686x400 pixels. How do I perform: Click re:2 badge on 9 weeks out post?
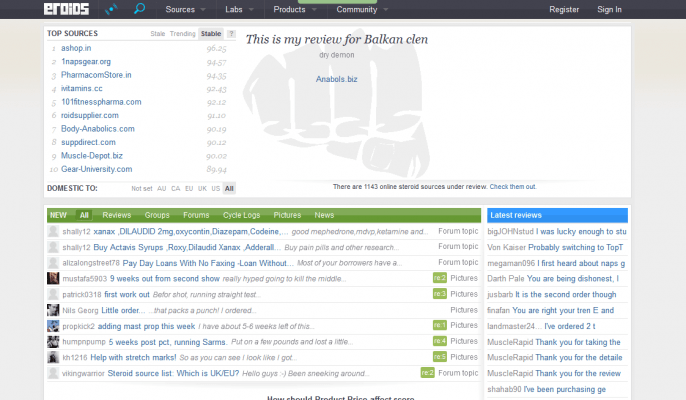(440, 278)
